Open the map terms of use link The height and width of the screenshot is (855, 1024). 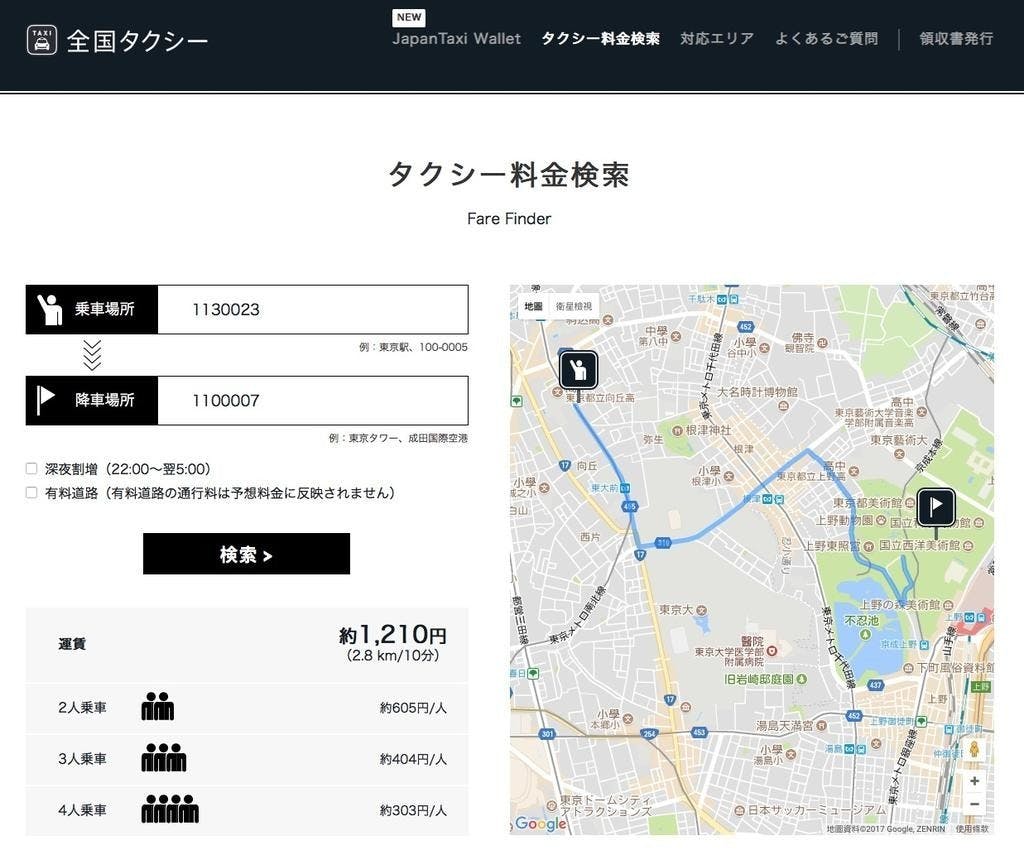point(972,829)
